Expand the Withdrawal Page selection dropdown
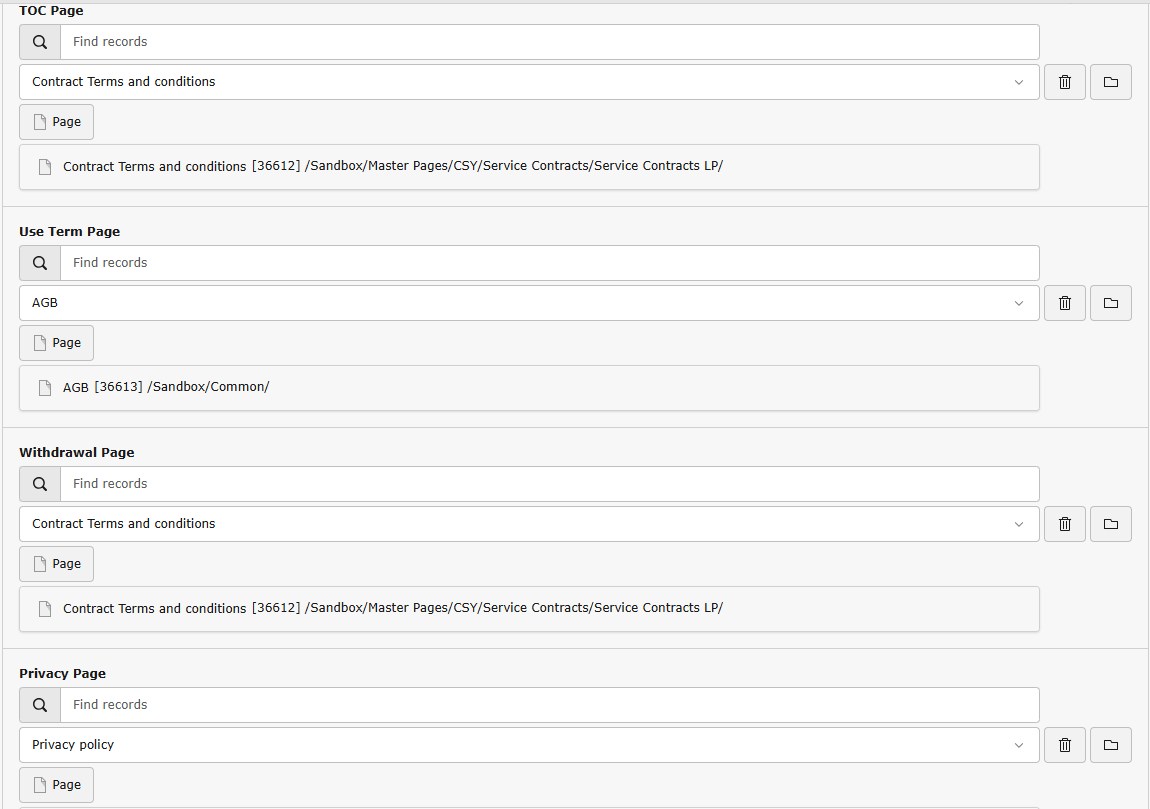Viewport: 1150px width, 809px height. click(528, 524)
